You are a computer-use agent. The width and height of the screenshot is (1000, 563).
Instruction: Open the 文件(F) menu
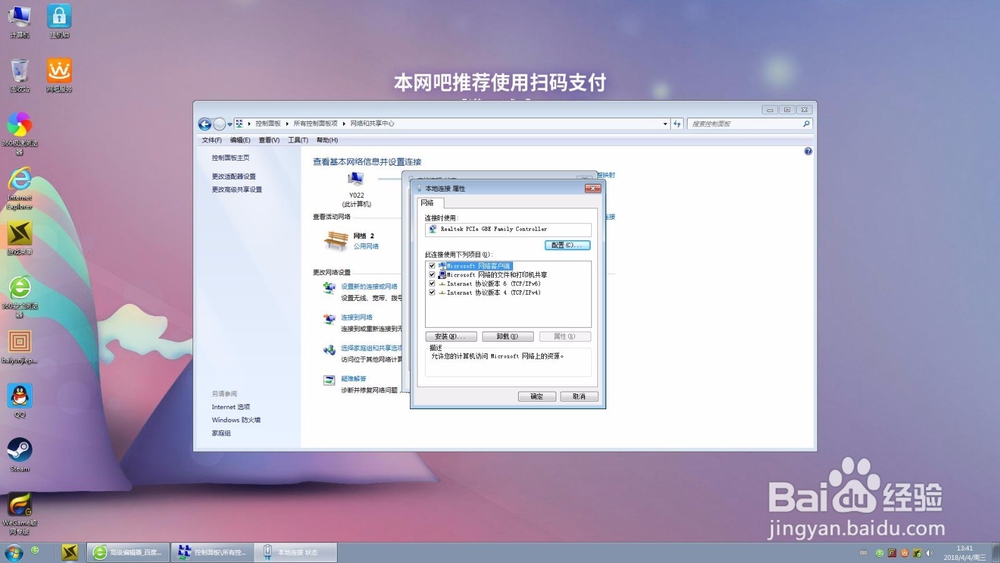click(x=212, y=140)
